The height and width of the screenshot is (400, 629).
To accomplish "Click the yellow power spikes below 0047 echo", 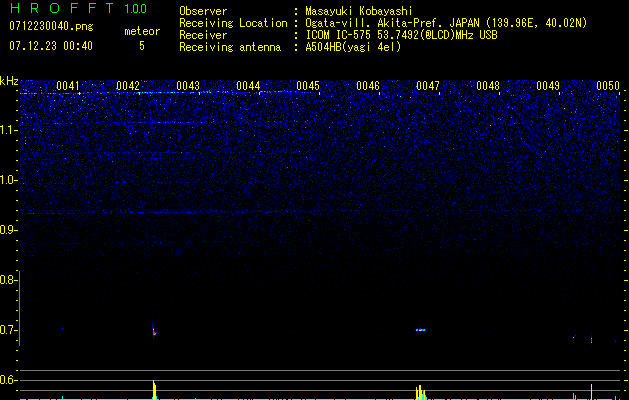I will coord(421,393).
